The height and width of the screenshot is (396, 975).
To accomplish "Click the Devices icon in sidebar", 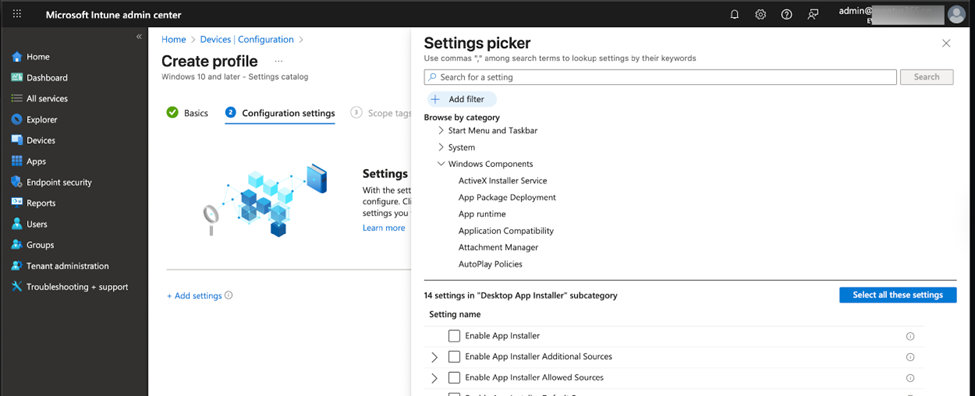I will (17, 140).
